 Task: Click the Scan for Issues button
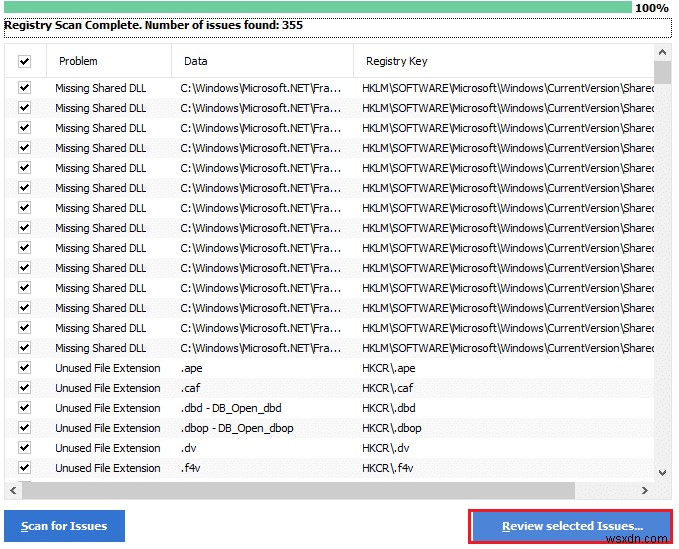pos(65,526)
